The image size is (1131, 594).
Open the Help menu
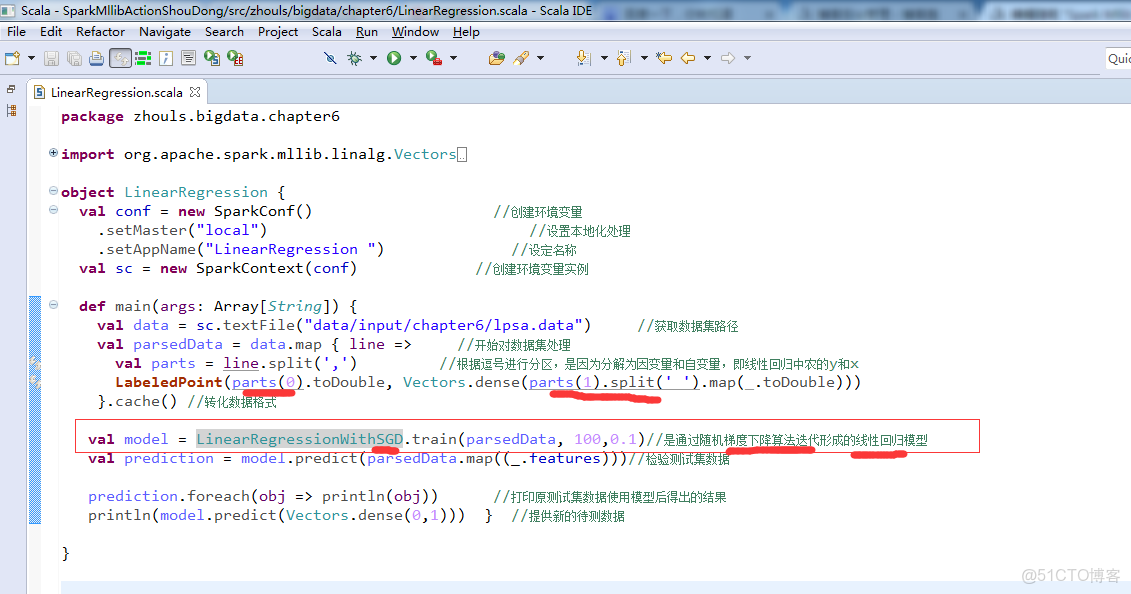point(466,32)
